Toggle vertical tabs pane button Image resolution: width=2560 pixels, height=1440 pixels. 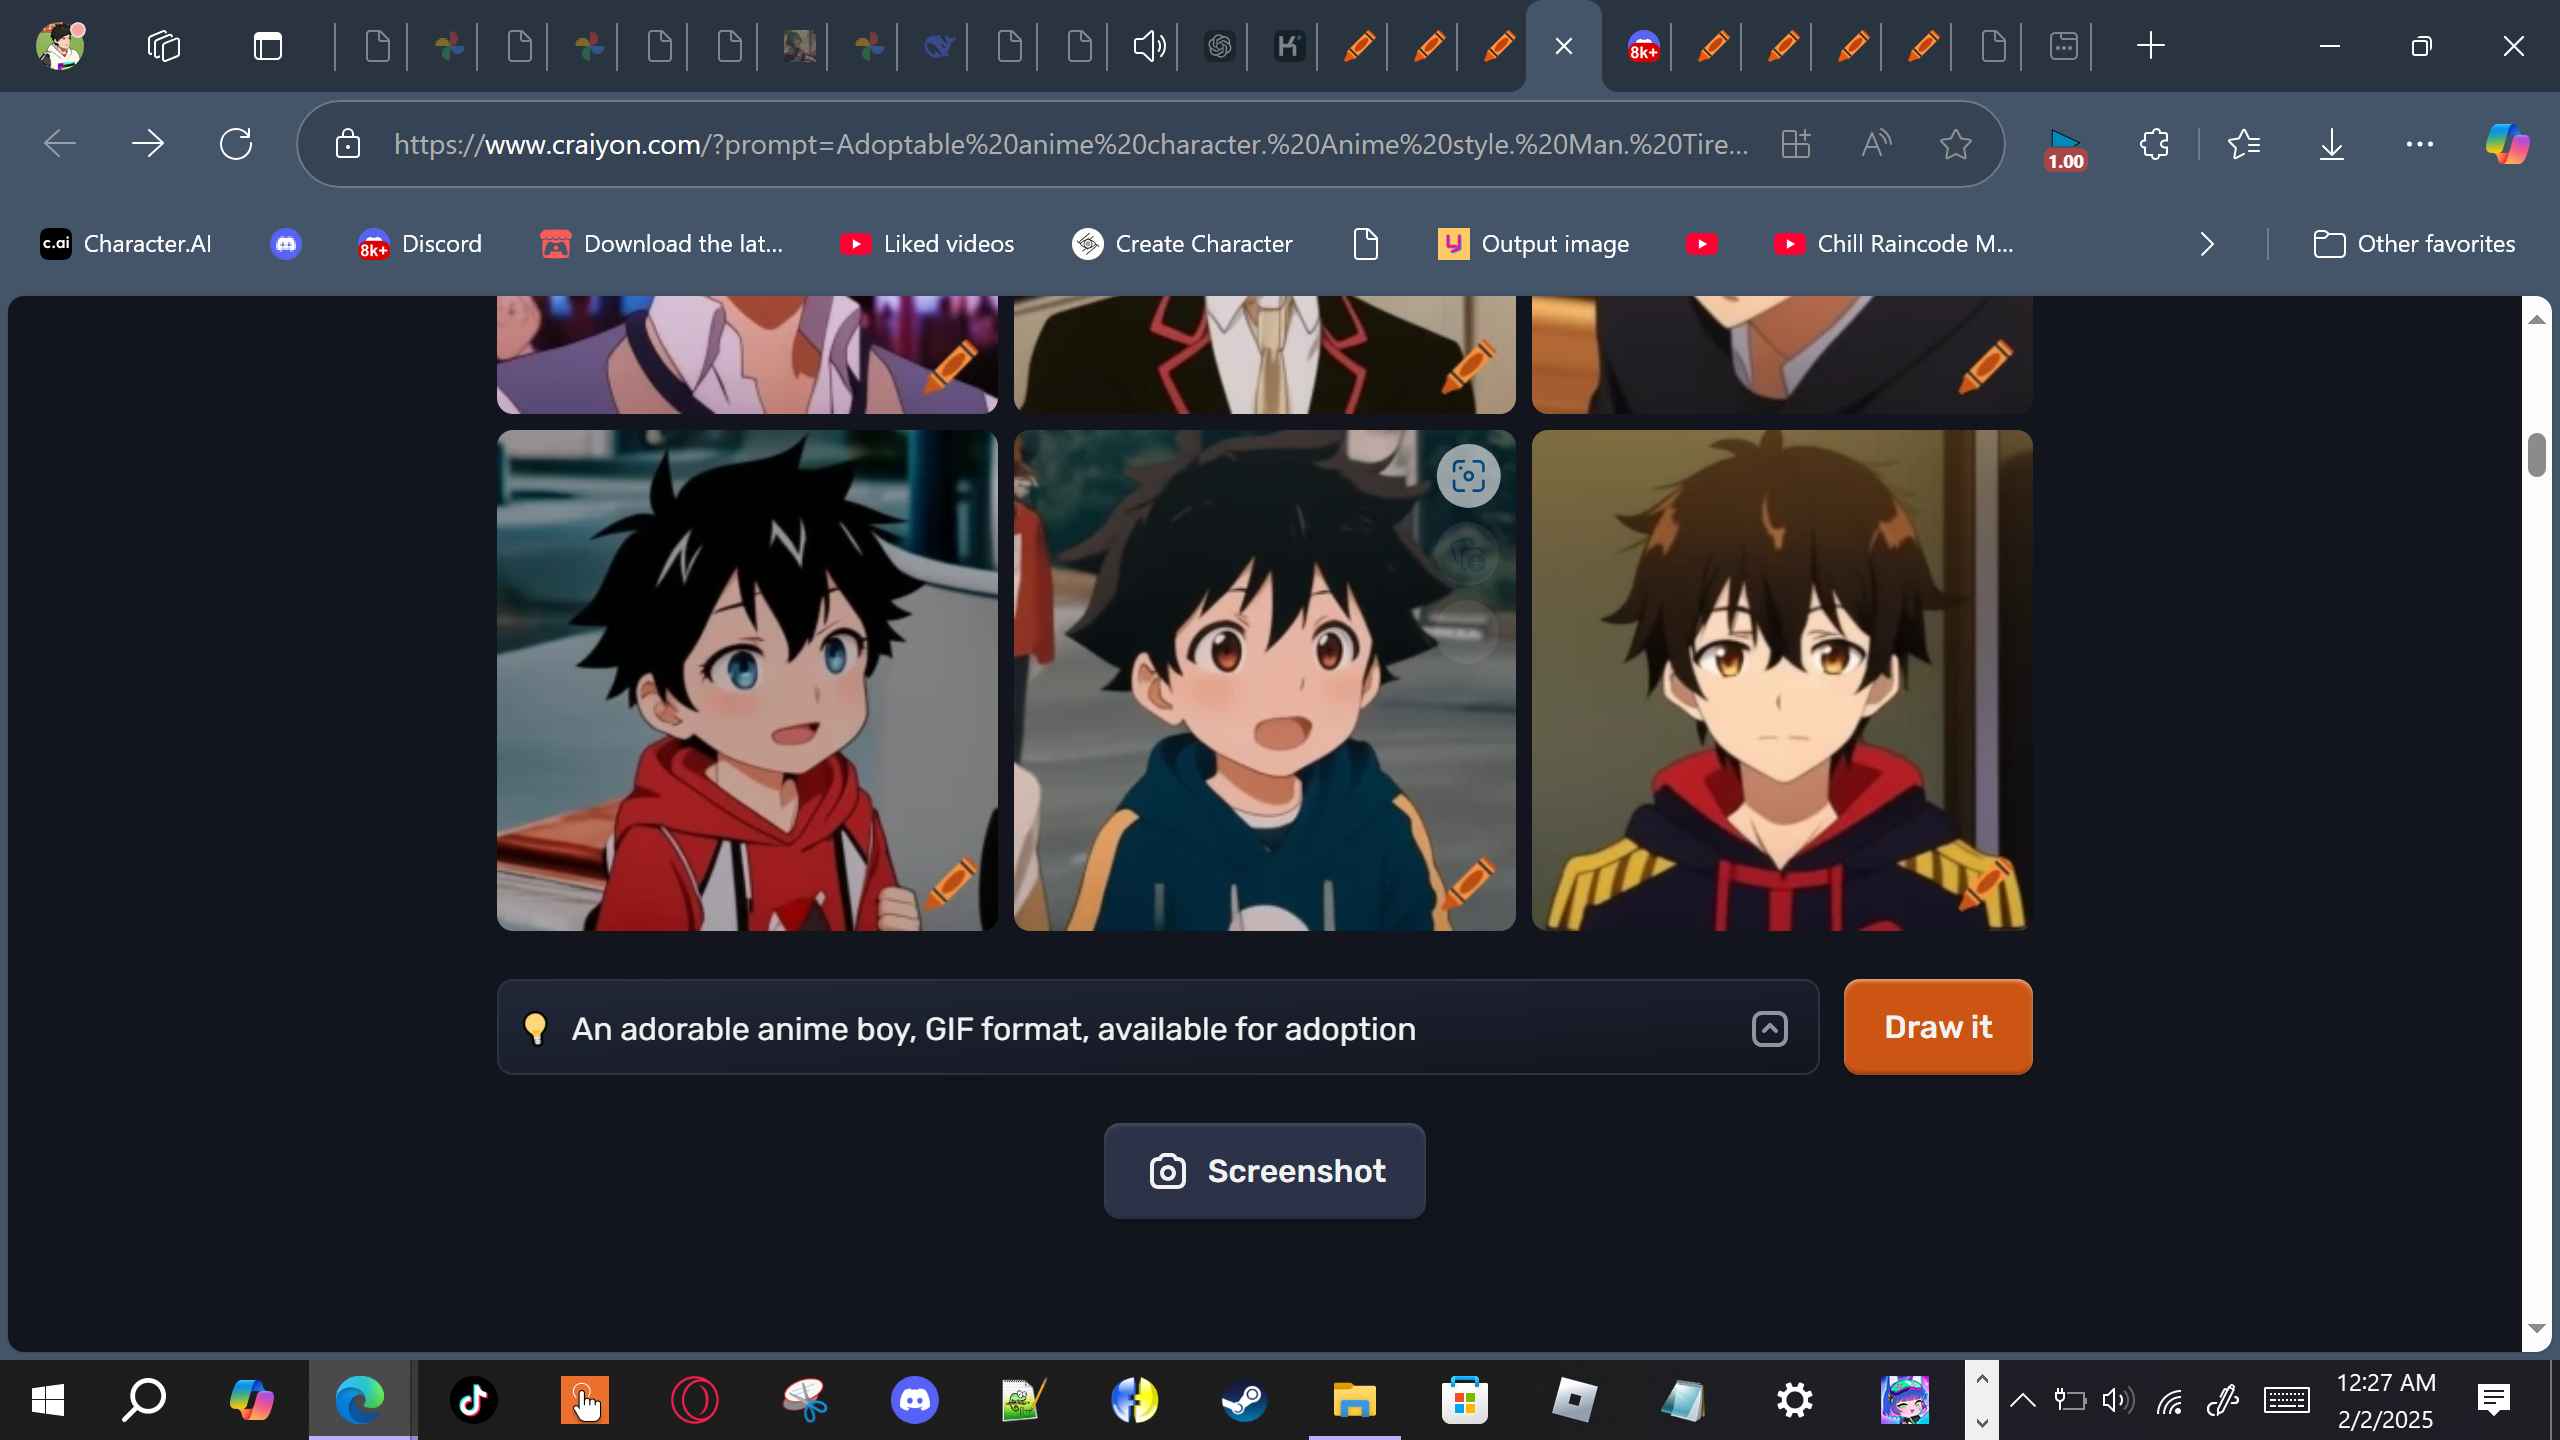[x=268, y=46]
